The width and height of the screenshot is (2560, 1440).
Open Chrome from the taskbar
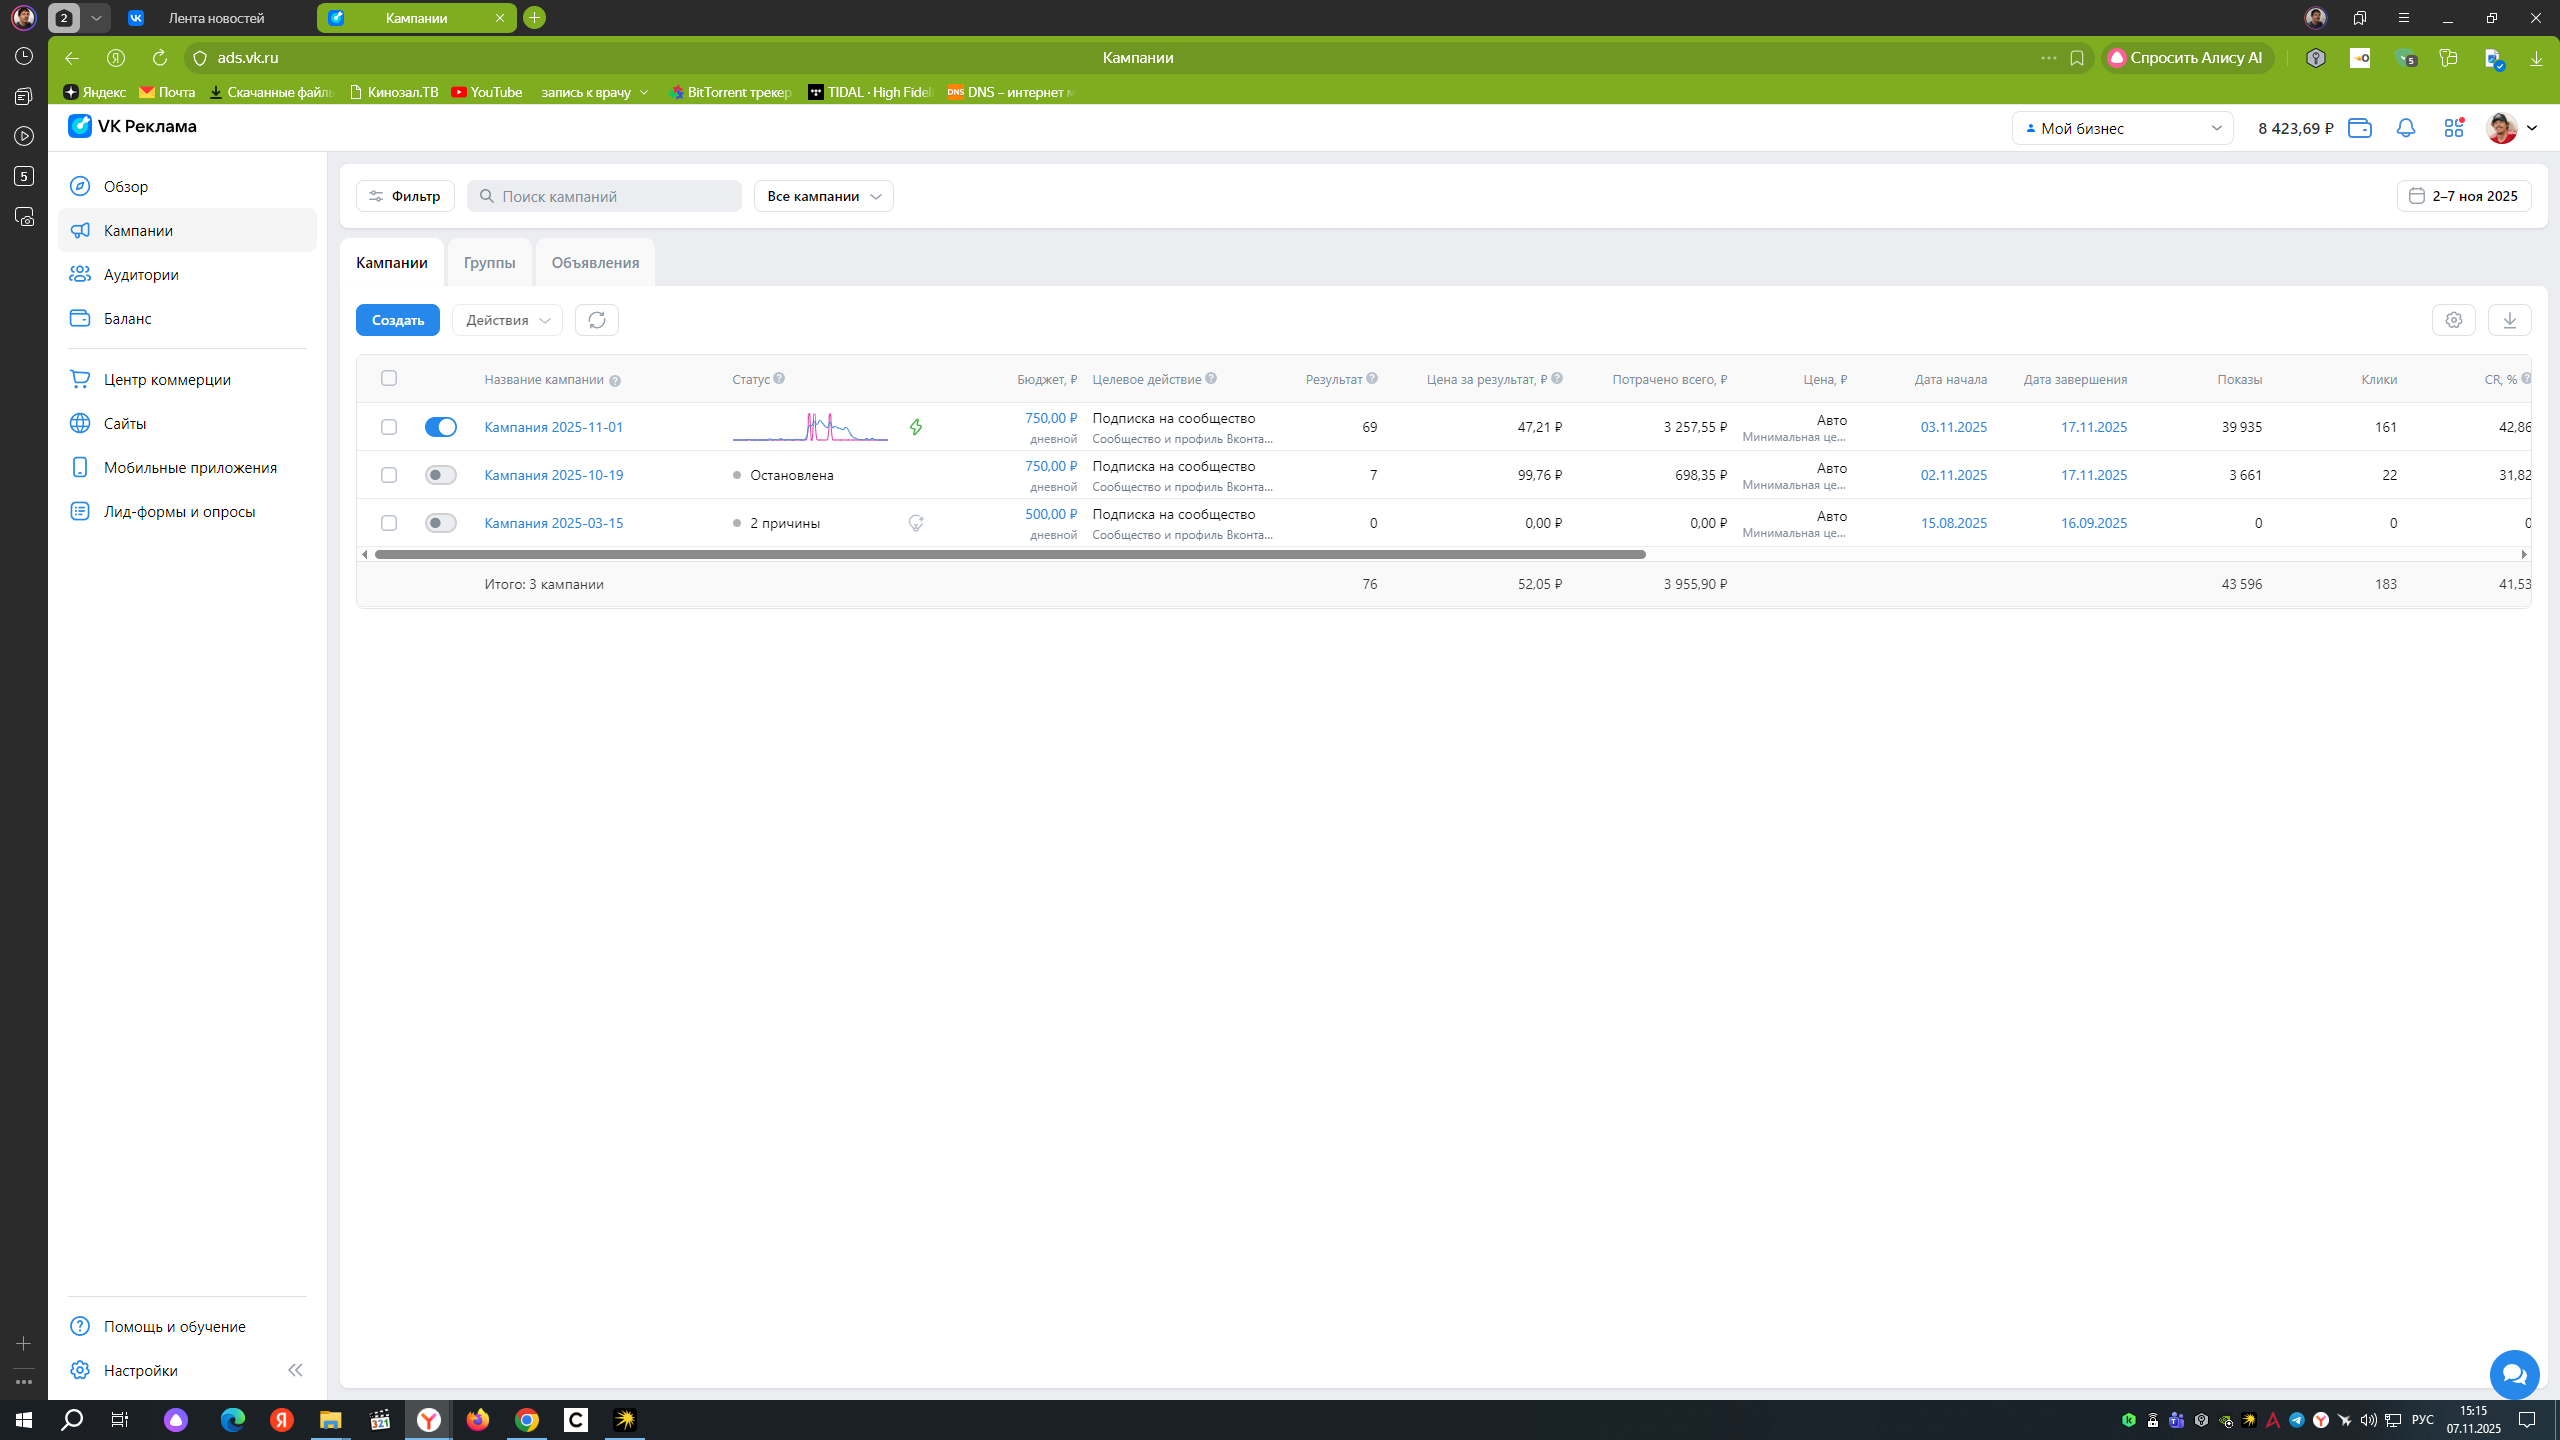tap(527, 1420)
